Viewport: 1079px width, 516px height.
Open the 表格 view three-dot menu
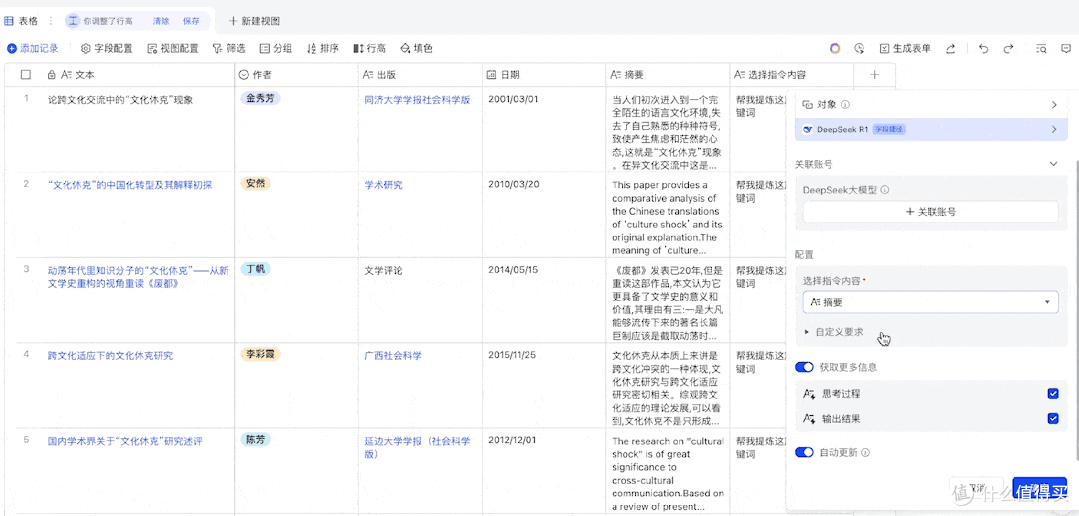click(50, 21)
